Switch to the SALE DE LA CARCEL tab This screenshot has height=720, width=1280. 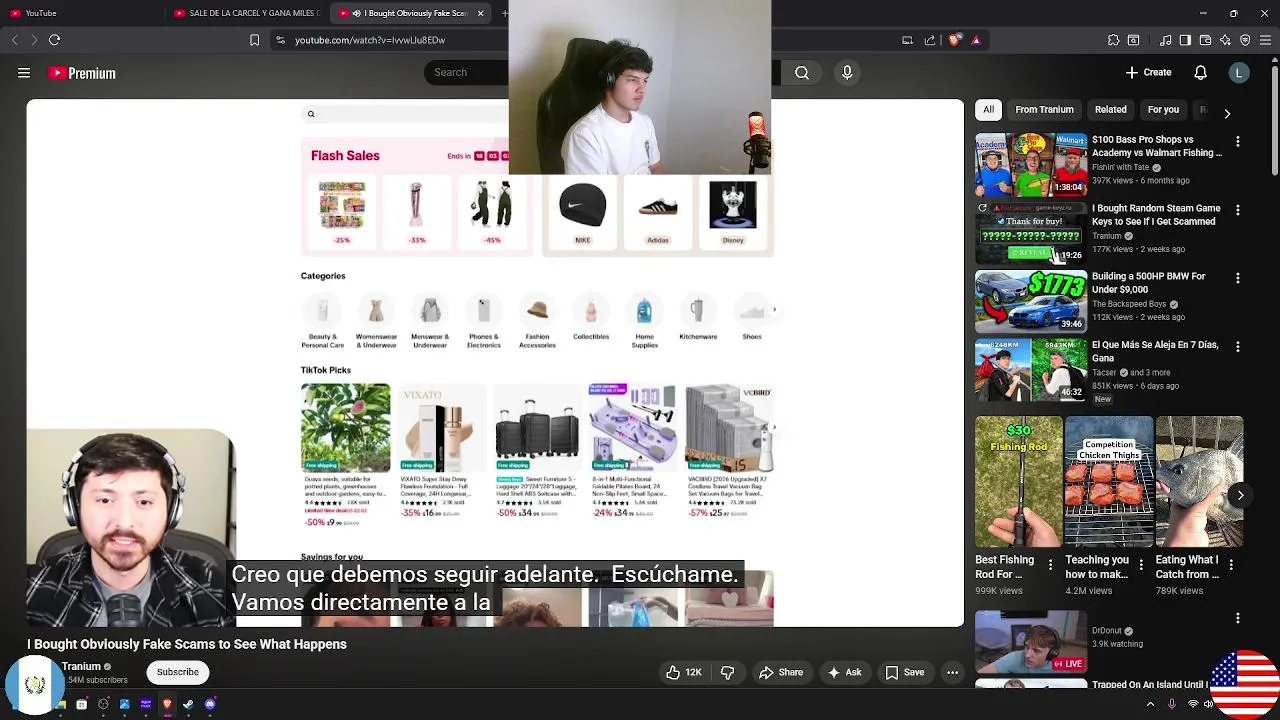pos(247,13)
